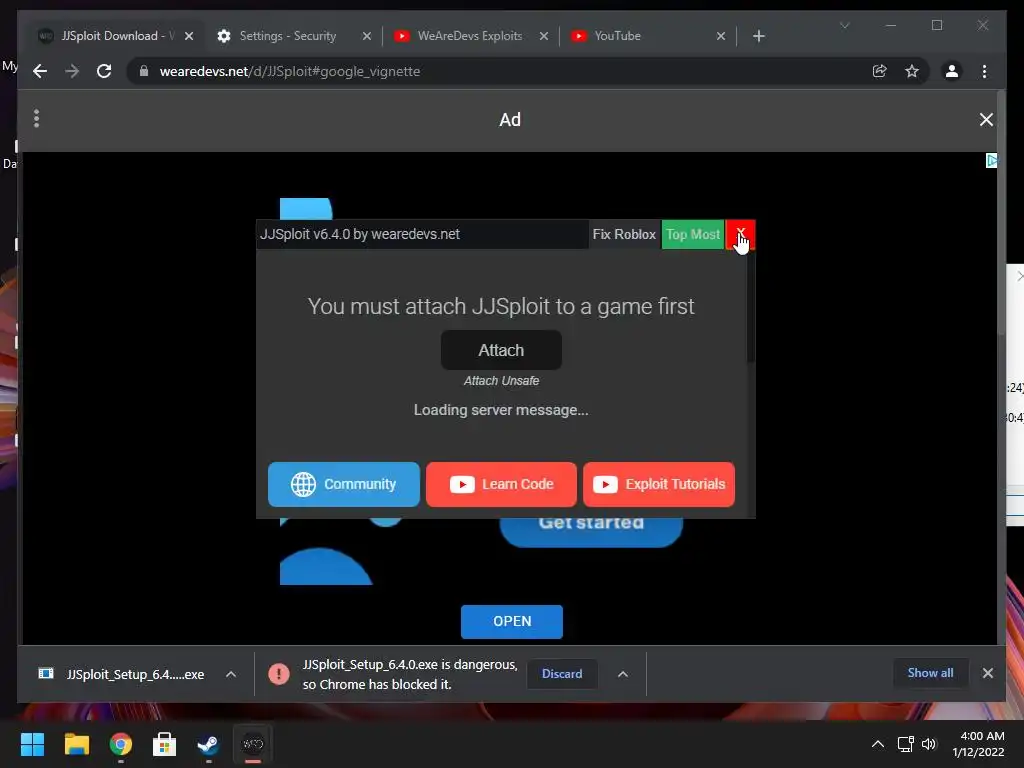Open the Chrome profile icon
The image size is (1024, 768).
click(x=952, y=71)
